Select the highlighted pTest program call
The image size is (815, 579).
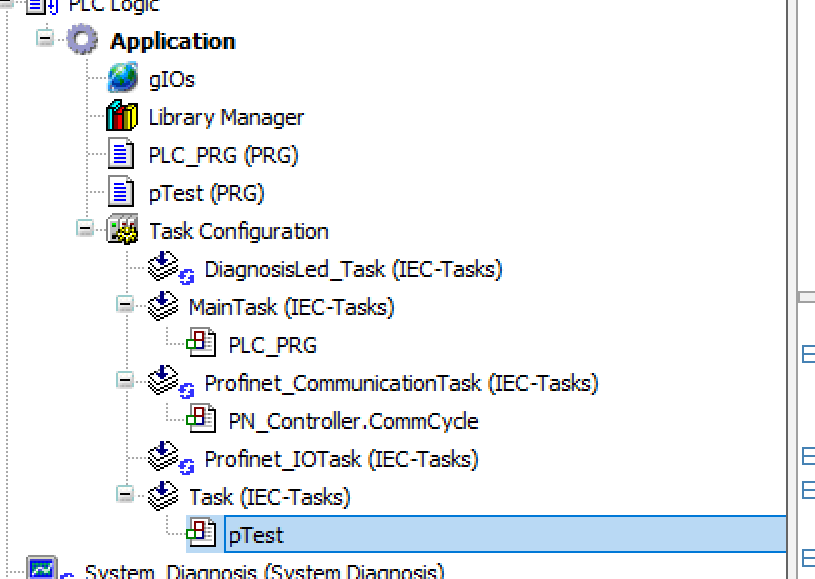coord(256,535)
